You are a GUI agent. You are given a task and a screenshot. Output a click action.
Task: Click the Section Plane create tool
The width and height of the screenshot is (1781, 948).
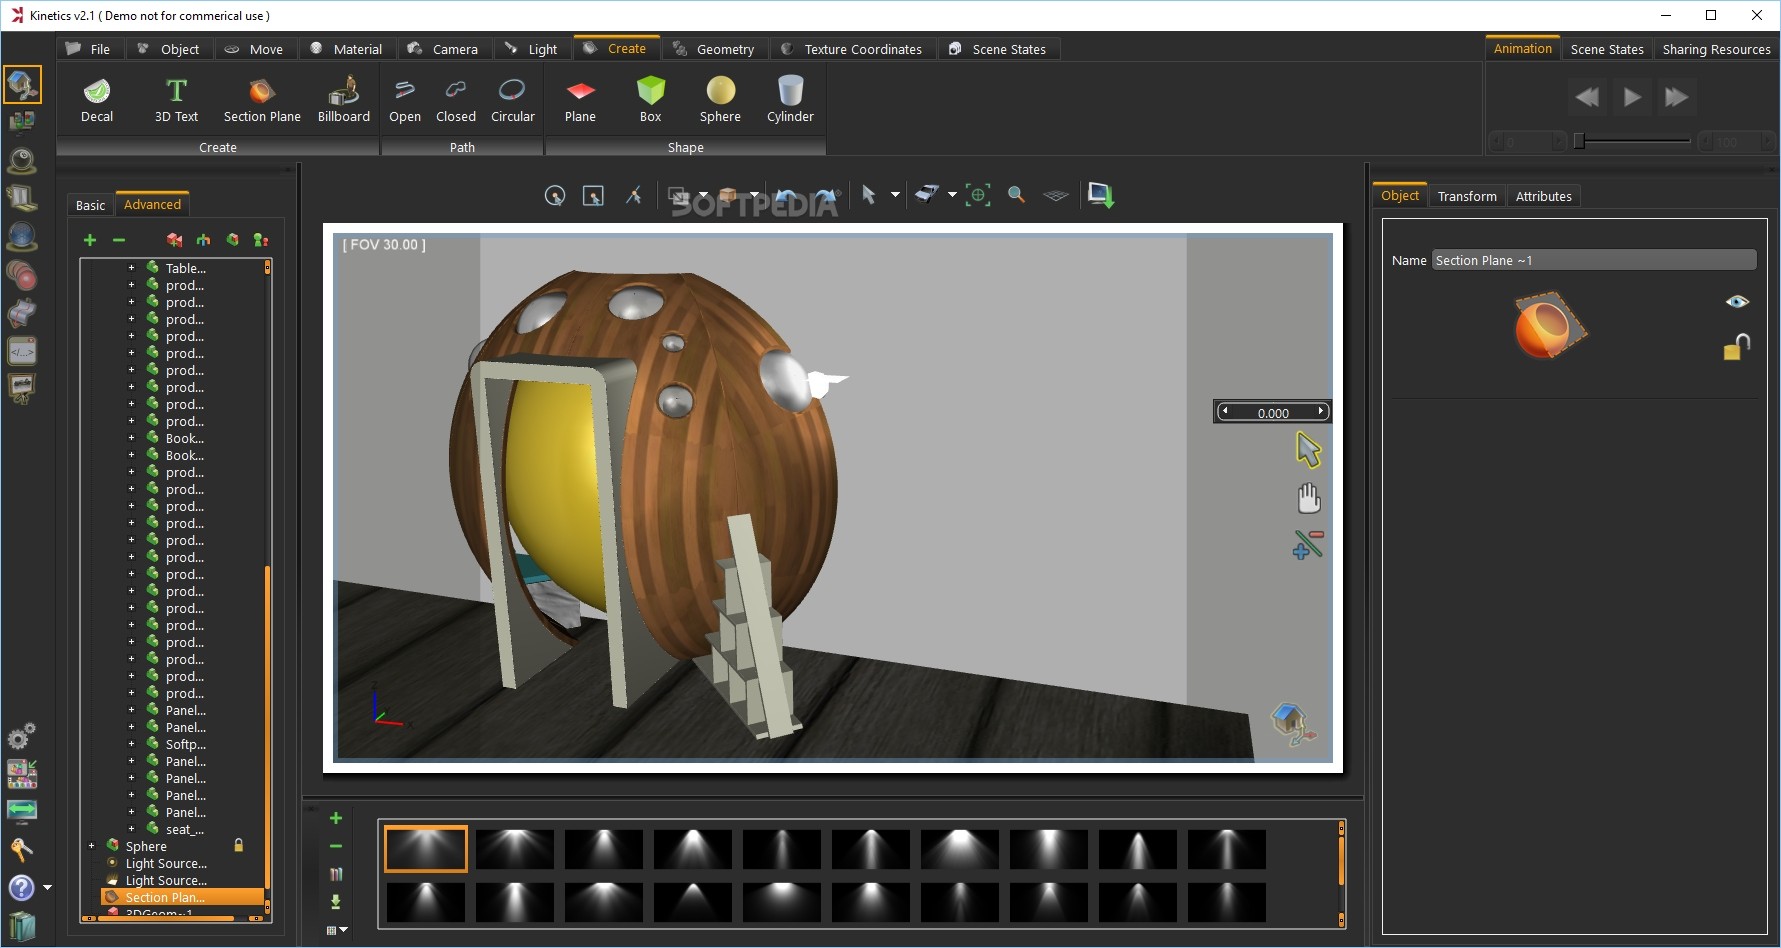(262, 100)
